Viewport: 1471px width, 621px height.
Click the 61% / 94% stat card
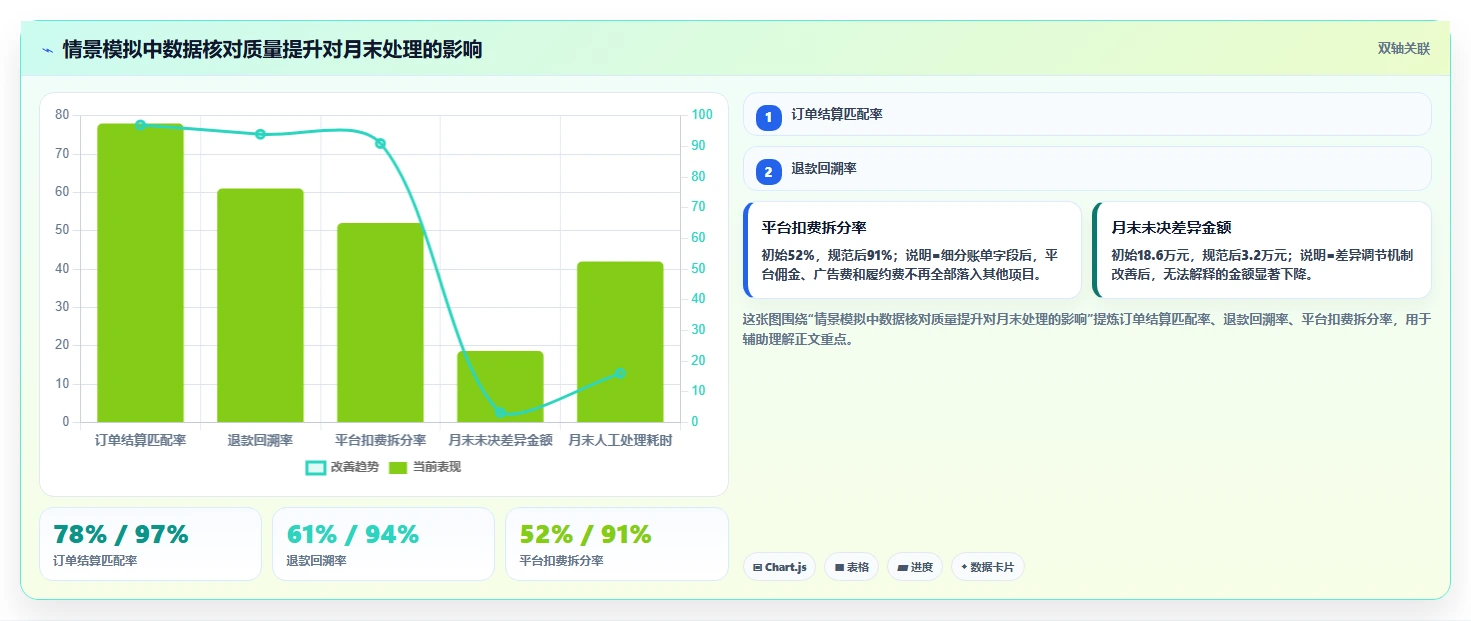tap(383, 544)
